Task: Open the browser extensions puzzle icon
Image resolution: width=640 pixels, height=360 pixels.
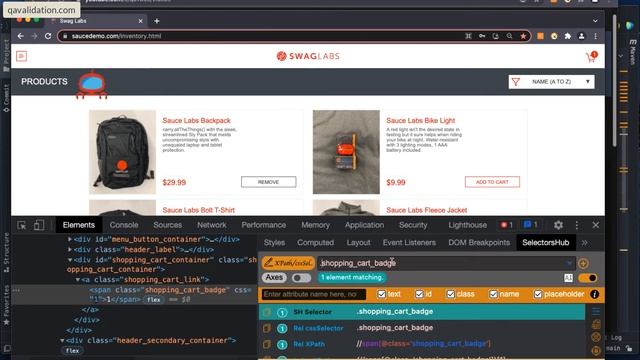Action: pyautogui.click(x=567, y=36)
